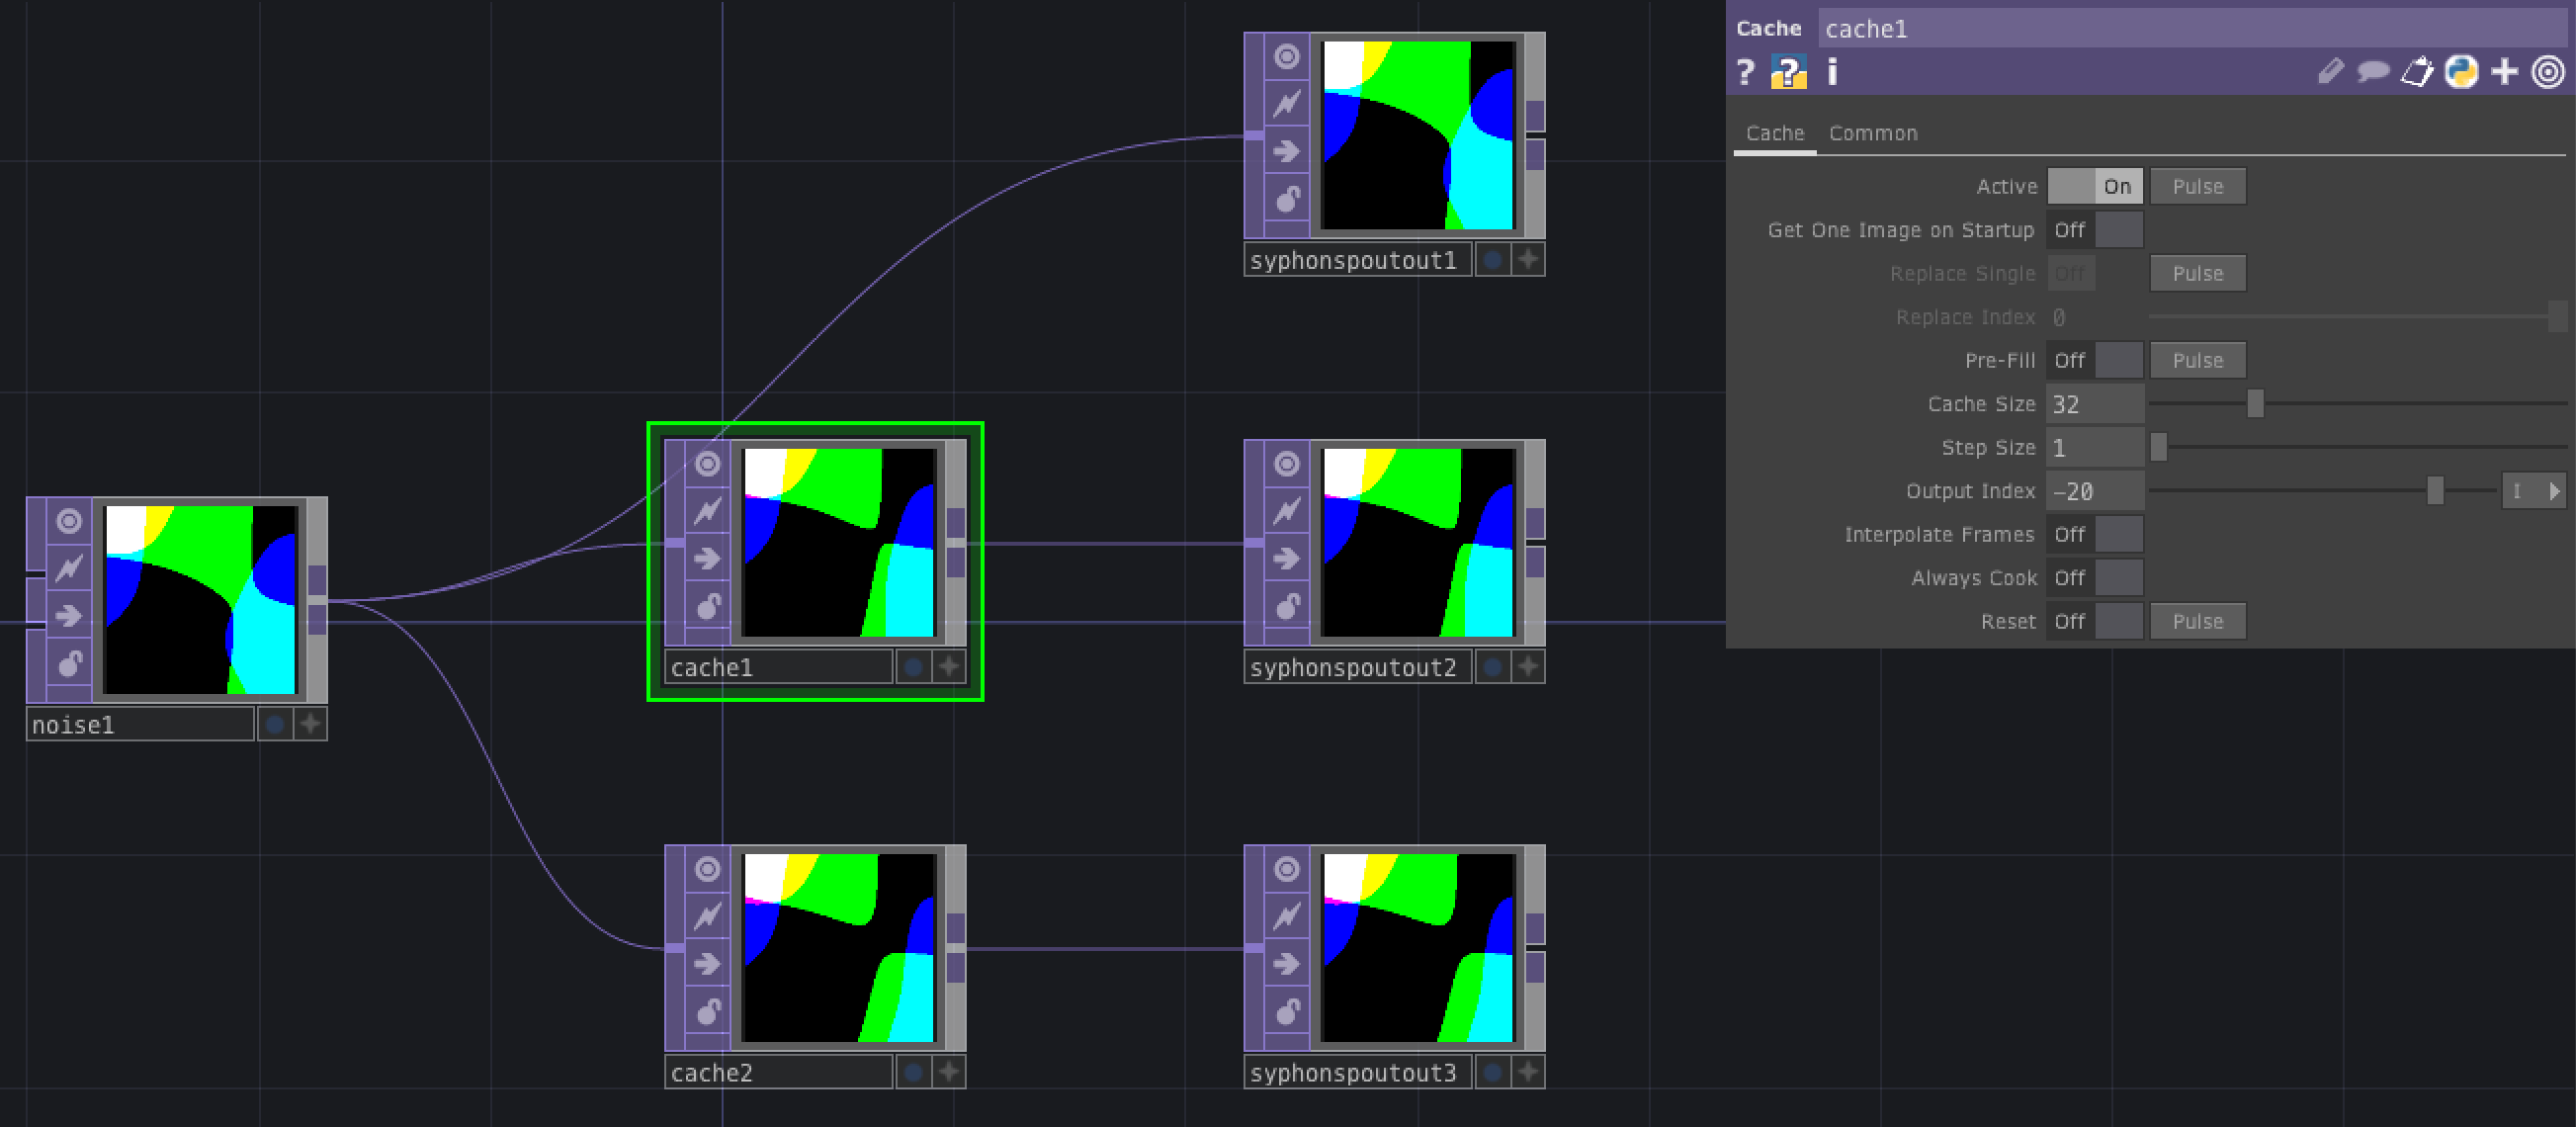Pulse the Active parameter button
The height and width of the screenshot is (1127, 2576).
(x=2196, y=186)
